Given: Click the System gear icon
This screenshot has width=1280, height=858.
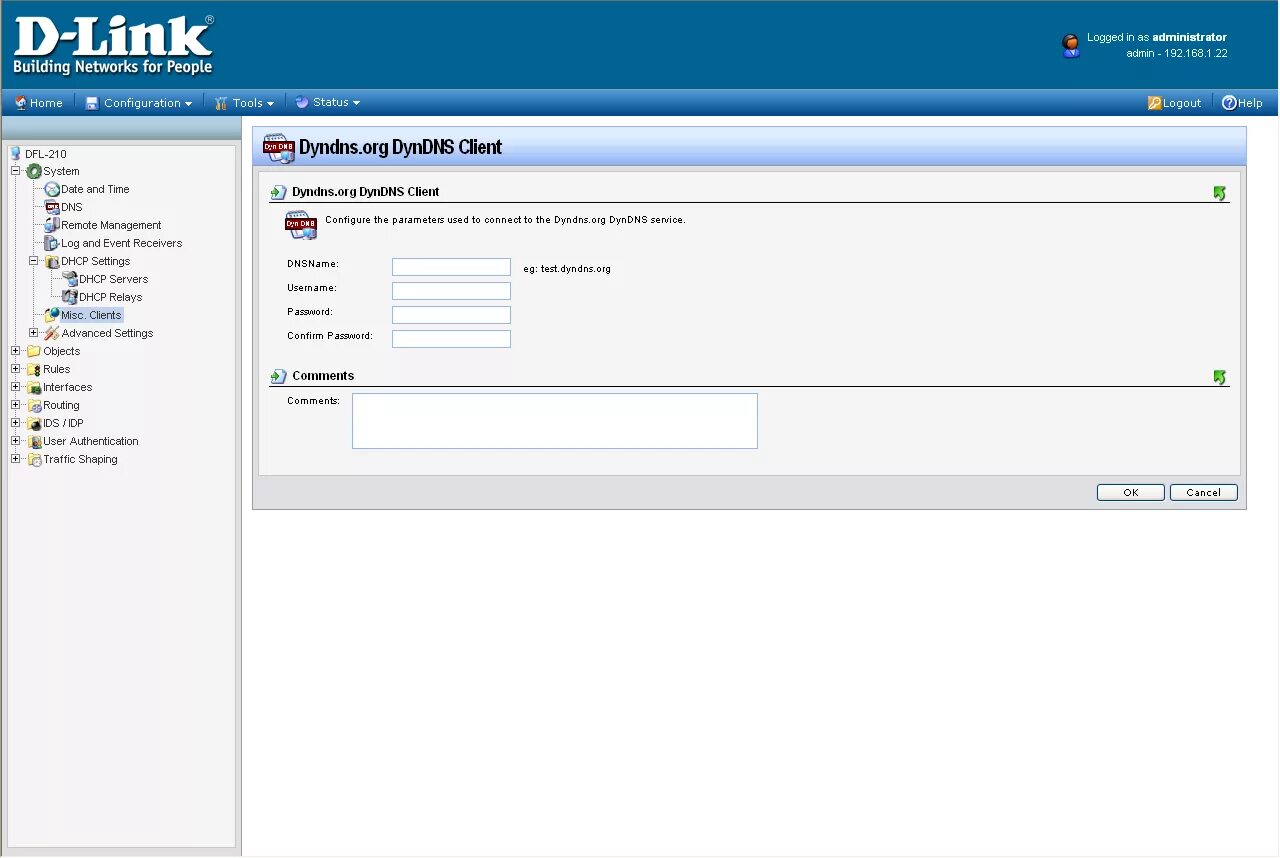Looking at the screenshot, I should pos(34,171).
